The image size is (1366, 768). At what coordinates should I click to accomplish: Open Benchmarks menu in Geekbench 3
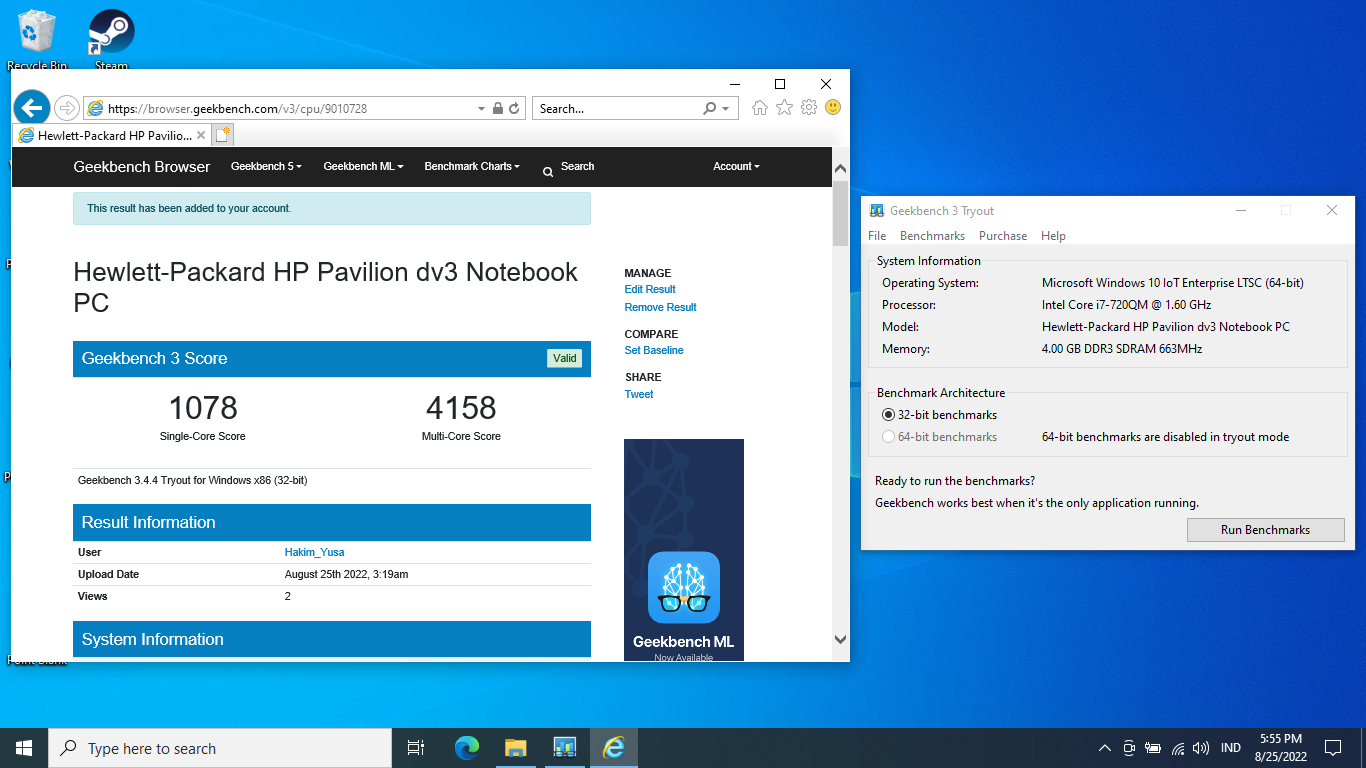coord(932,236)
